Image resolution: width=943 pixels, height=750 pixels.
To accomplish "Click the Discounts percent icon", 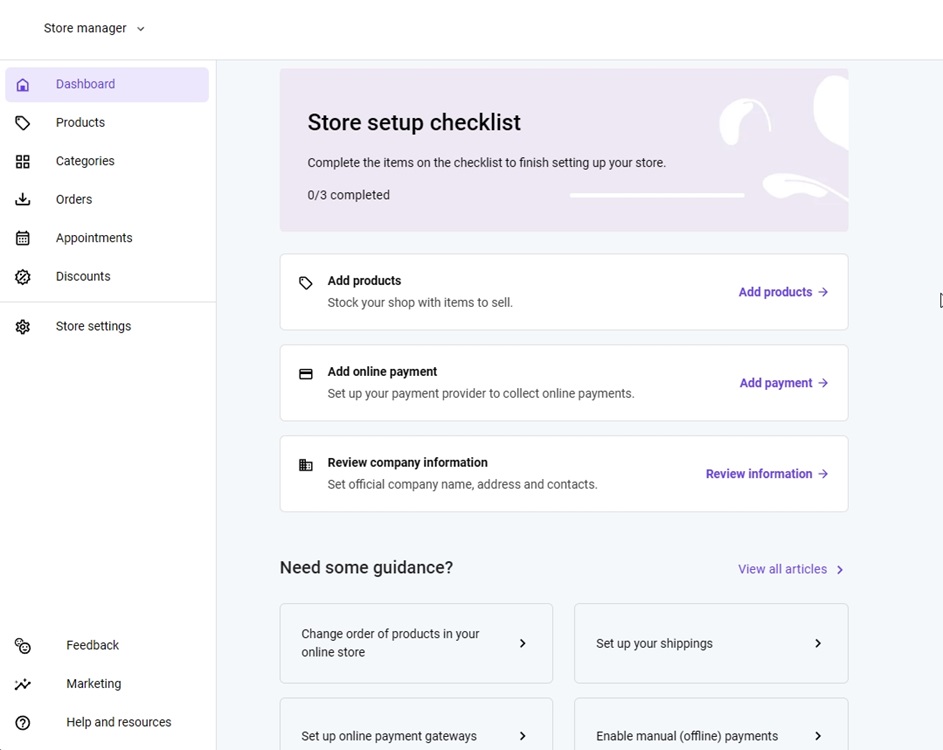I will [x=22, y=276].
